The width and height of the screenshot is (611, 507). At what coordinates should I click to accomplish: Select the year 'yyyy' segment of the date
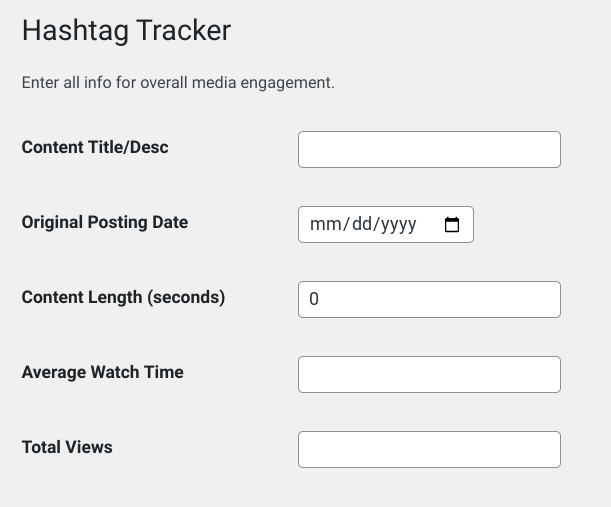[x=398, y=225]
